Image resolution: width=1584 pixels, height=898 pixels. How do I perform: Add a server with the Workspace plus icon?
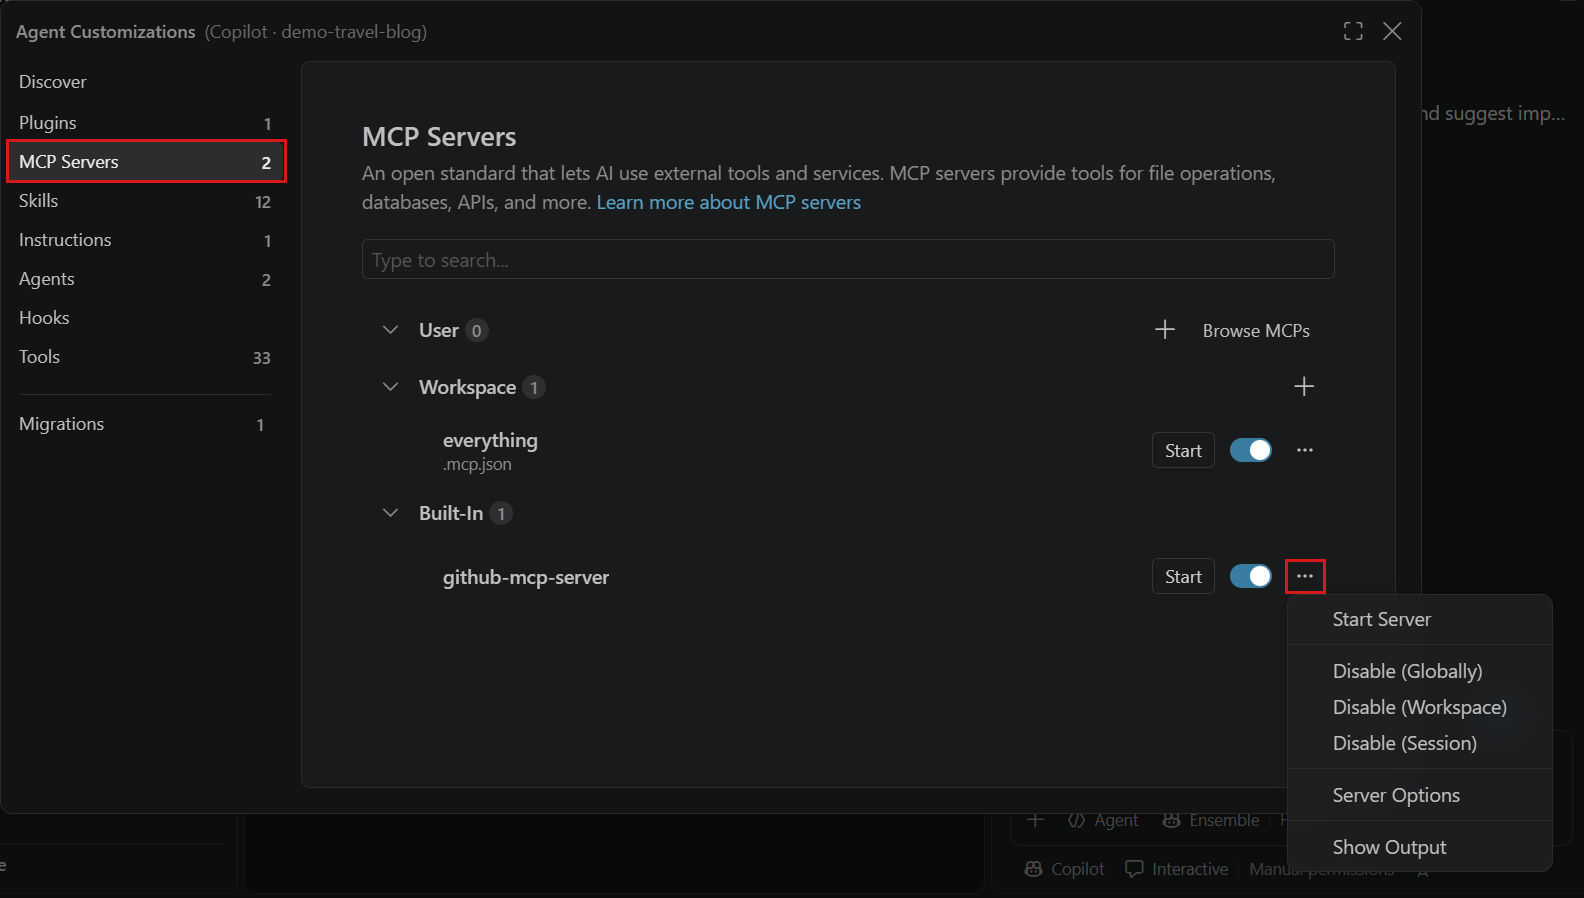1304,387
